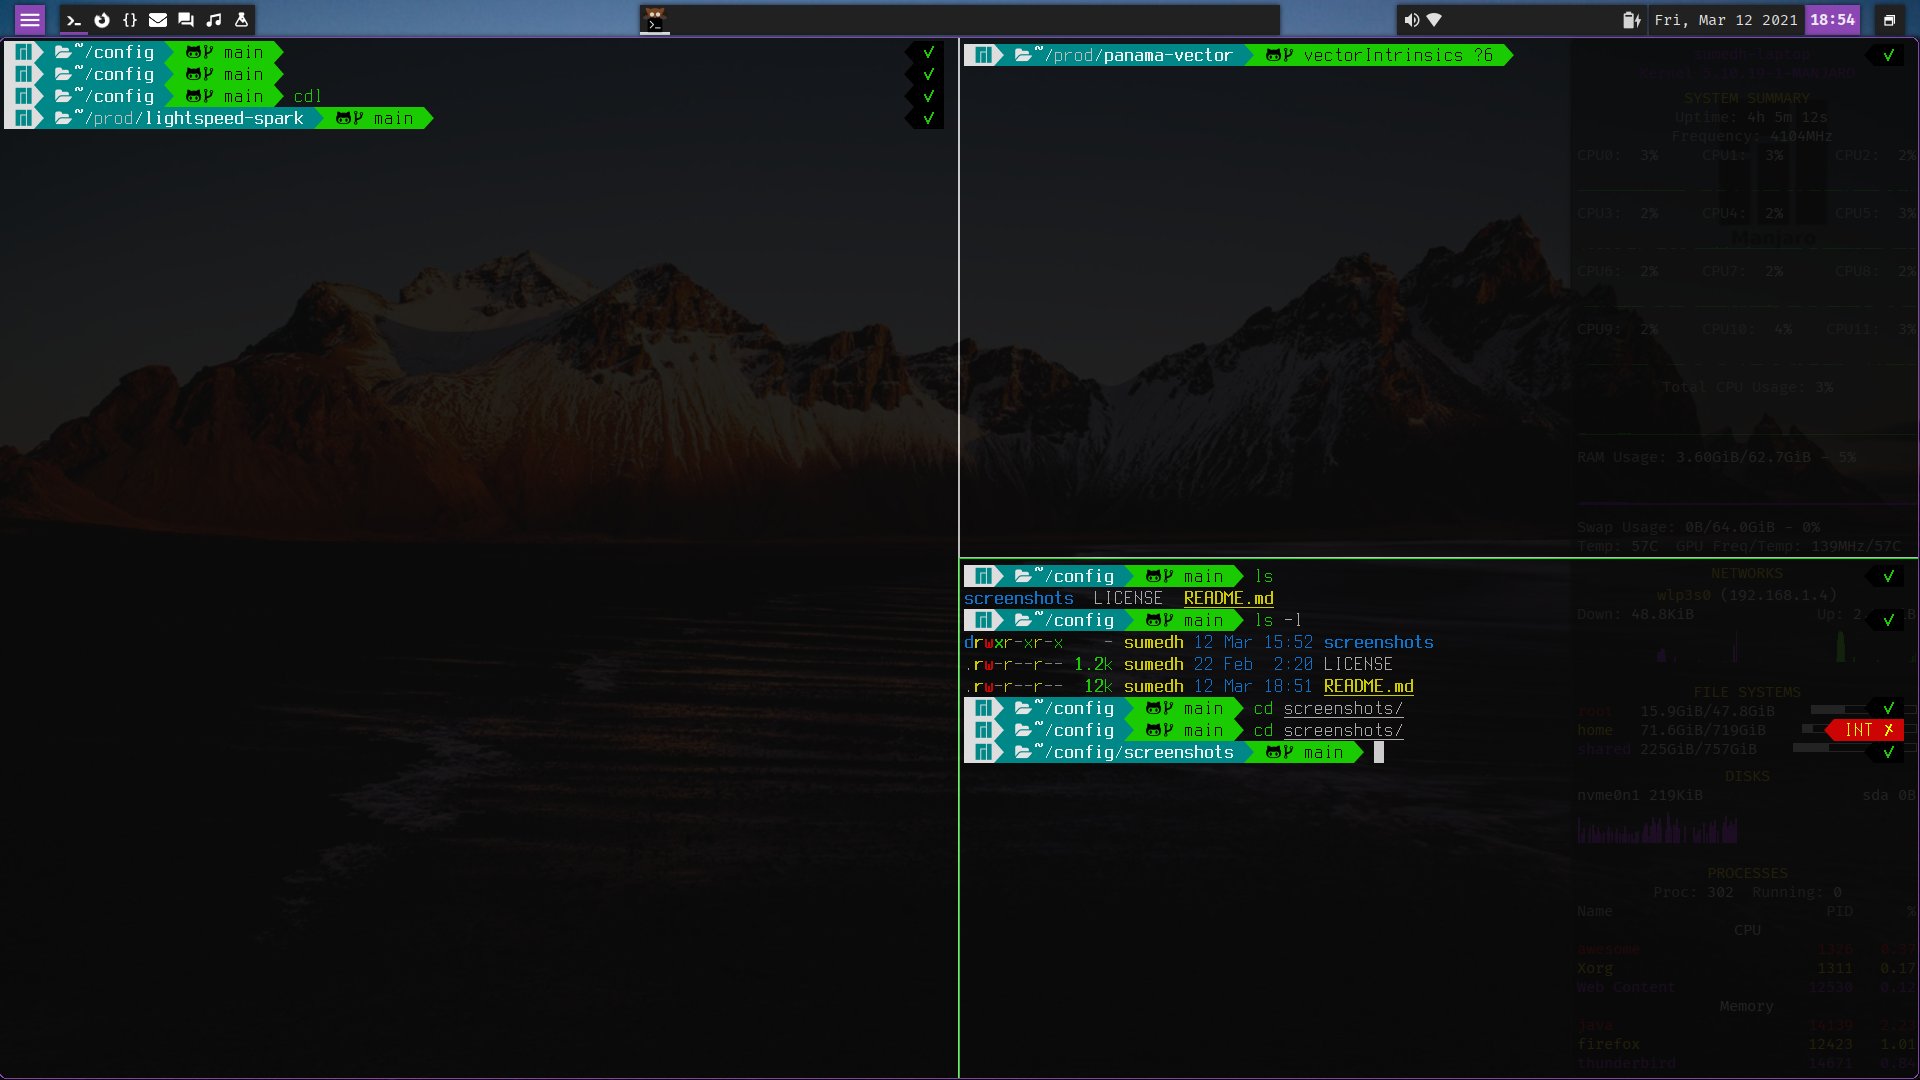Click the date Fri, Mar 12 2021

[1725, 20]
